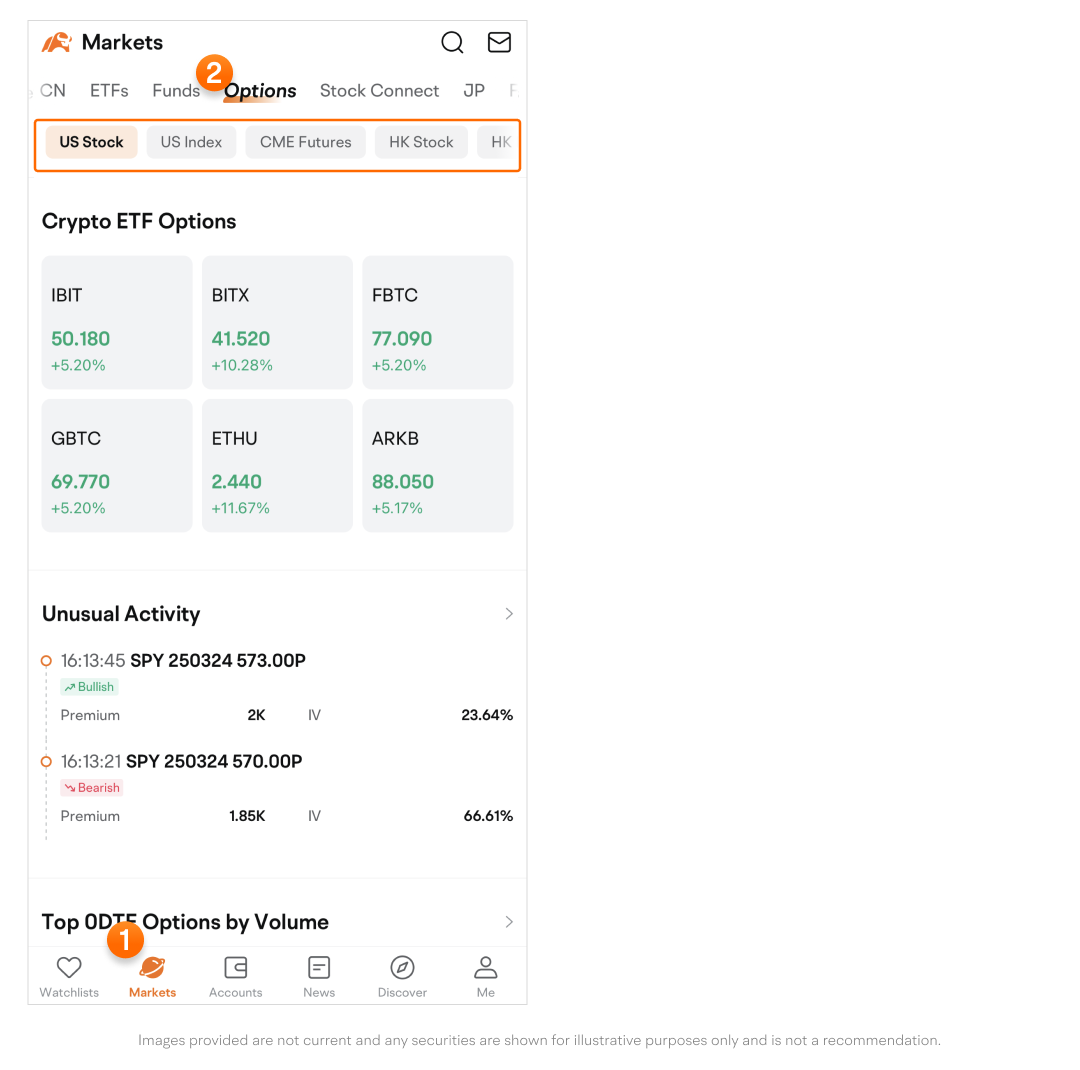This screenshot has width=1080, height=1070.
Task: Select the US Index filter chip
Action: (191, 142)
